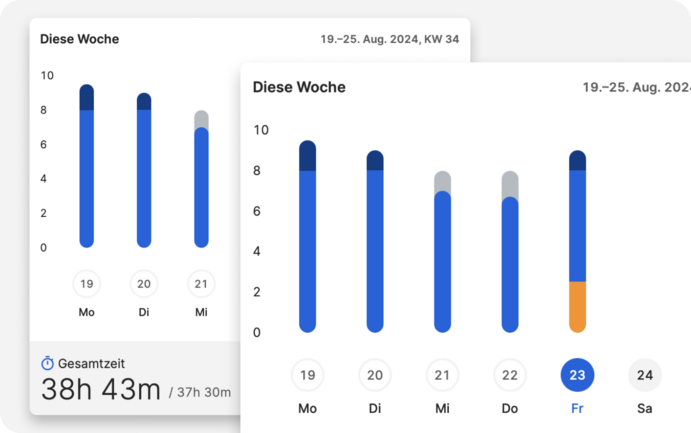Click the highlighted day 23 Friday
691x433 pixels.
click(577, 376)
